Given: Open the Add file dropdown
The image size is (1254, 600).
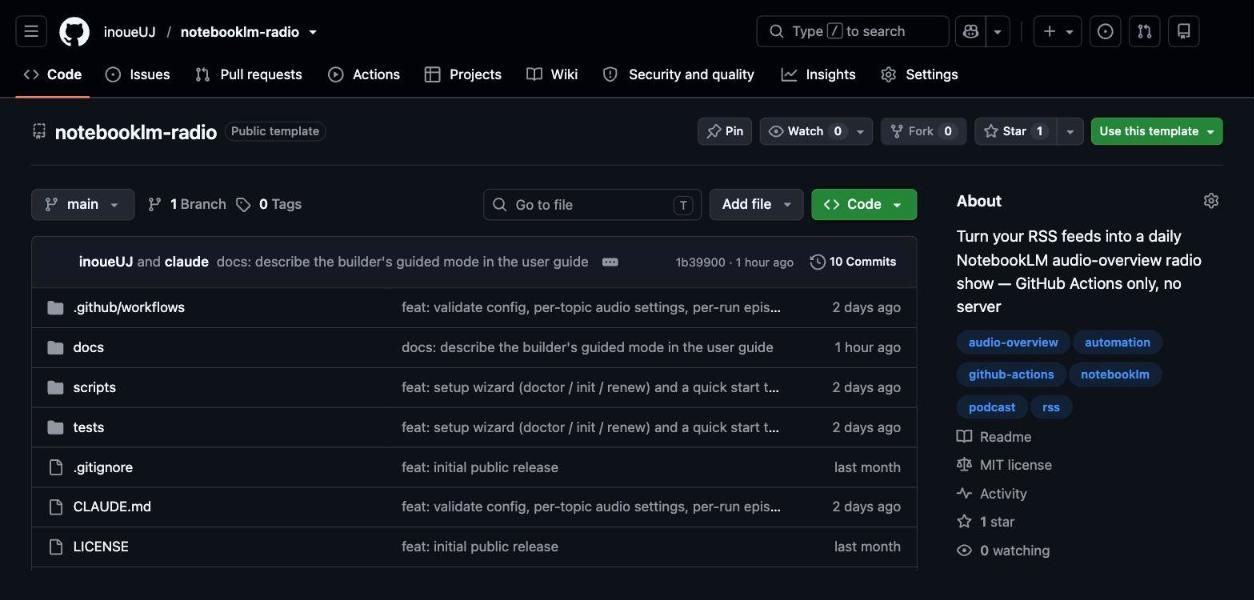Looking at the screenshot, I should 756,204.
